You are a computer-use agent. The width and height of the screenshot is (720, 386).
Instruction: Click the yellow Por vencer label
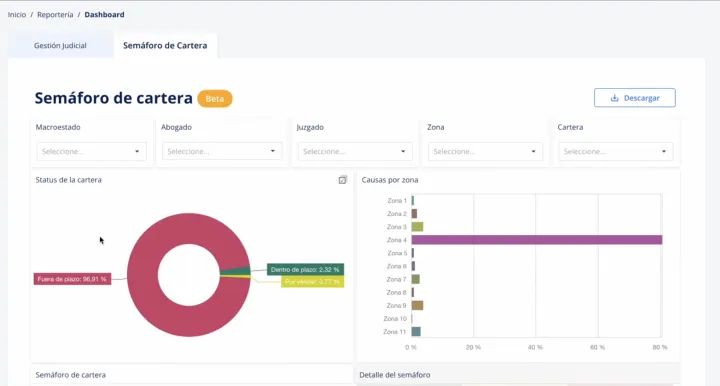click(312, 282)
